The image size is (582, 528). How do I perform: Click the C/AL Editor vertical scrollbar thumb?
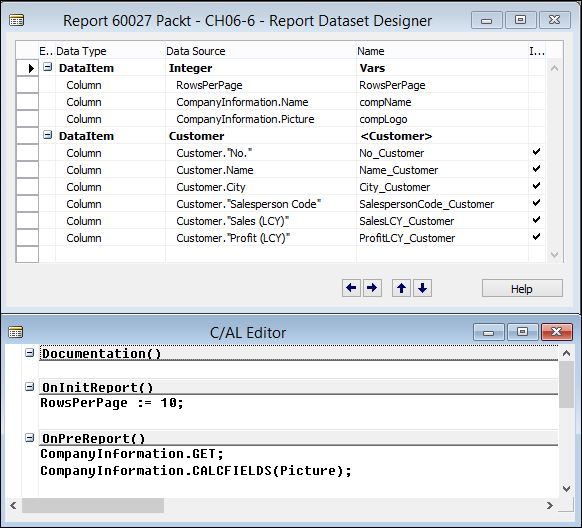click(566, 385)
